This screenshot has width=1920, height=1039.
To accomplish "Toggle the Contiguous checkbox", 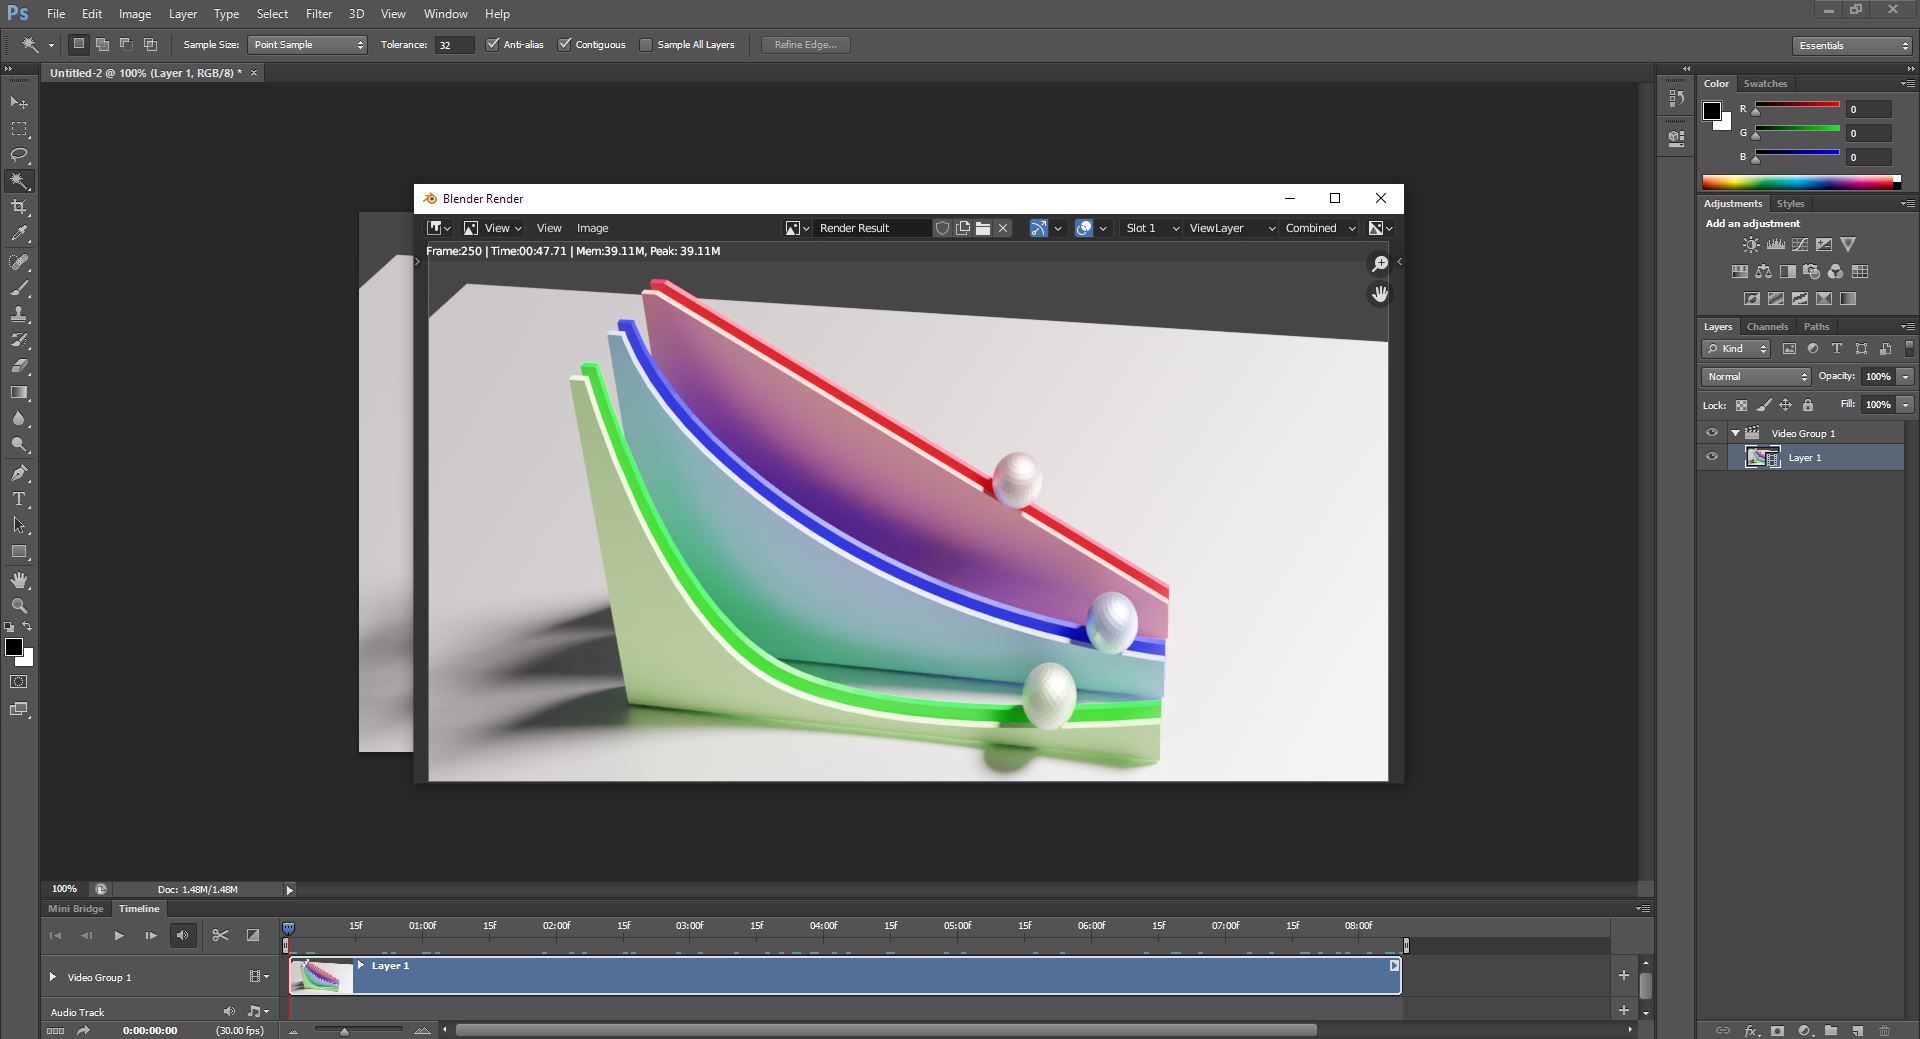I will coord(564,44).
